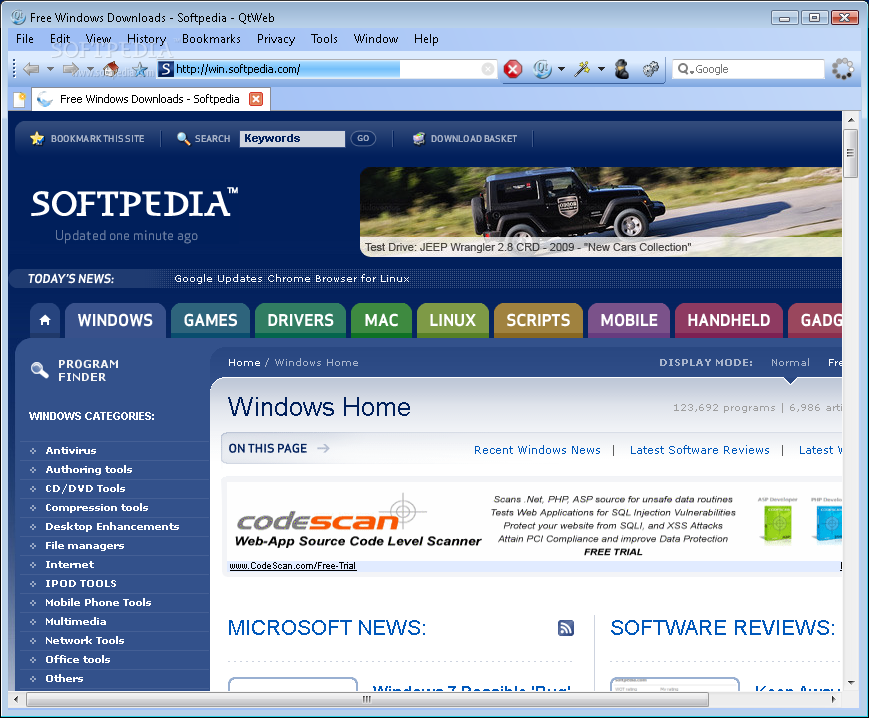Screen dimensions: 869x718
Task: Open the search engine selector magnifier dropdown
Action: pos(686,69)
